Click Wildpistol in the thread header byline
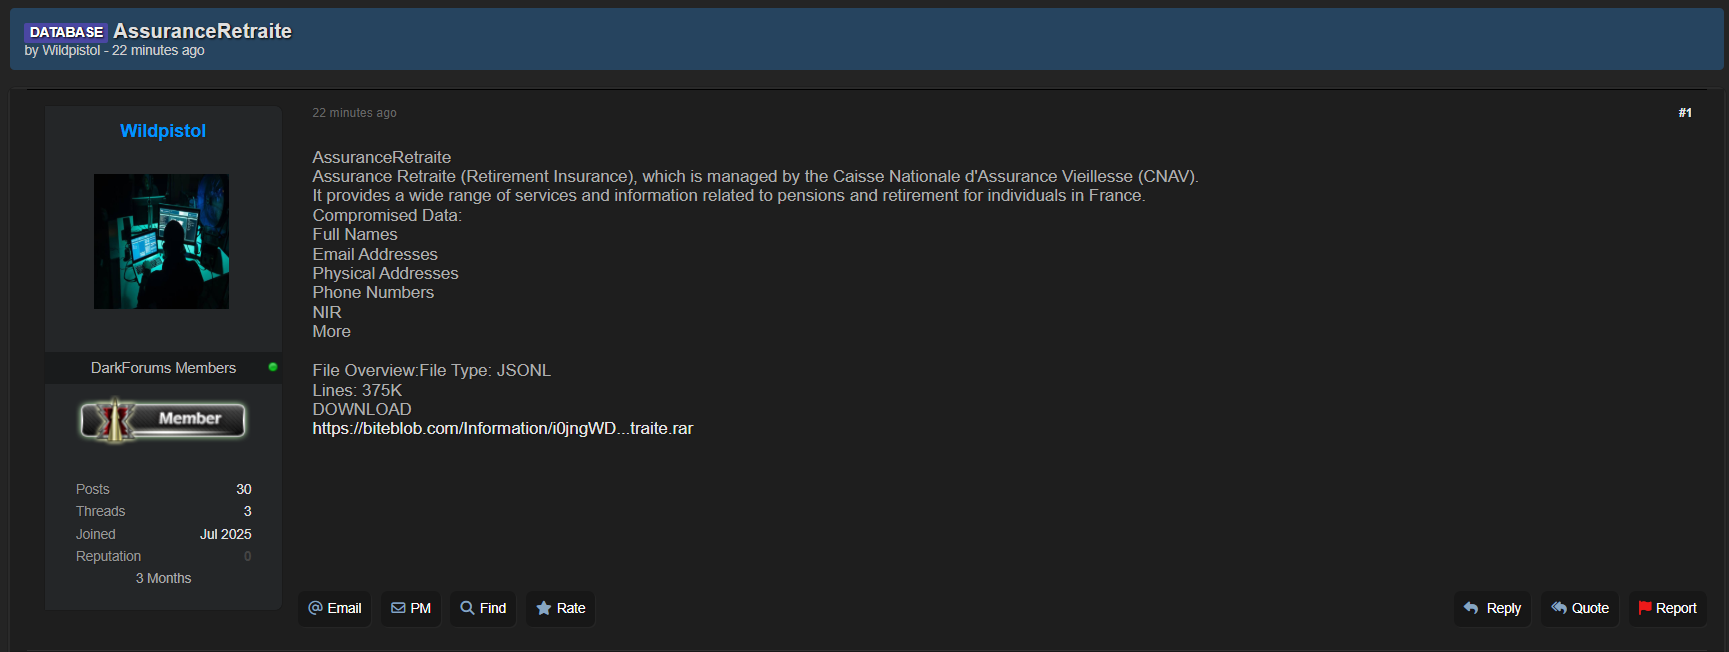 coord(71,51)
